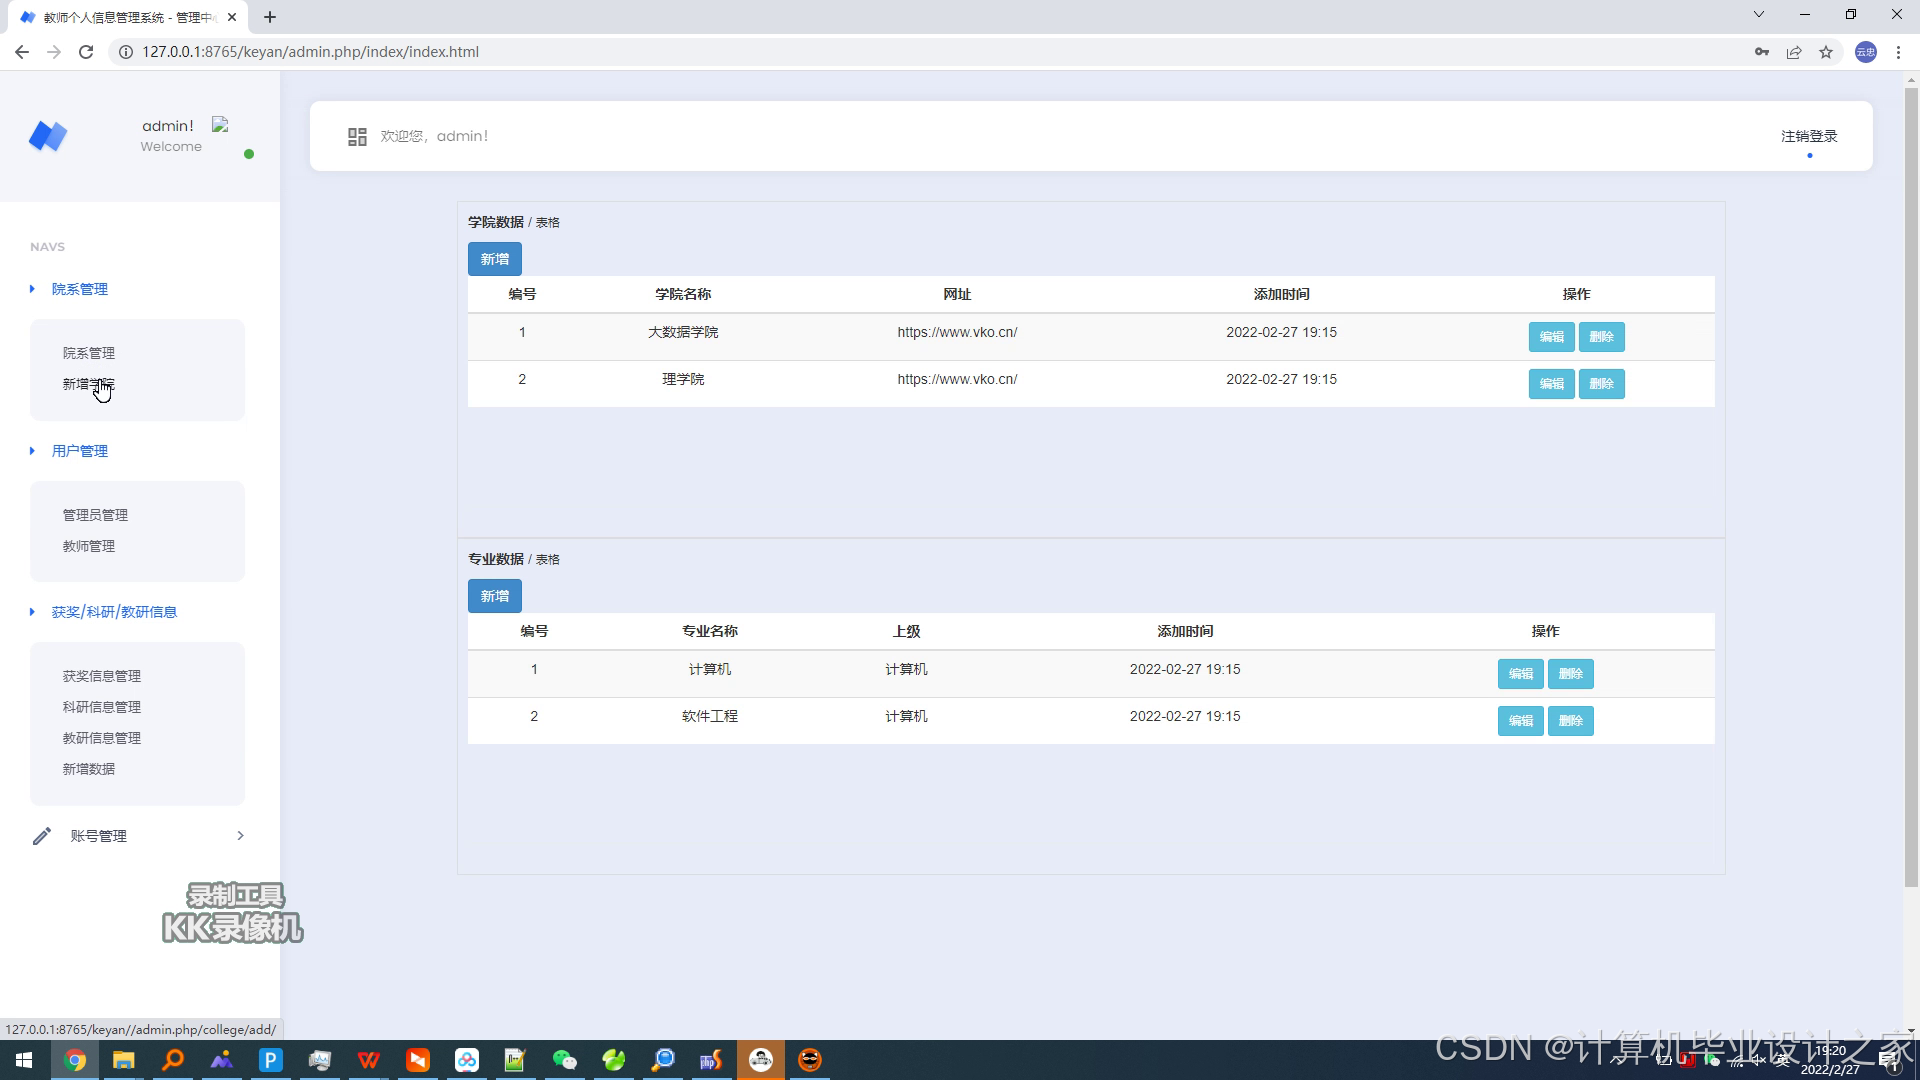Expand 账号管理 with the chevron arrow
This screenshot has width=1920, height=1080.
click(x=240, y=836)
